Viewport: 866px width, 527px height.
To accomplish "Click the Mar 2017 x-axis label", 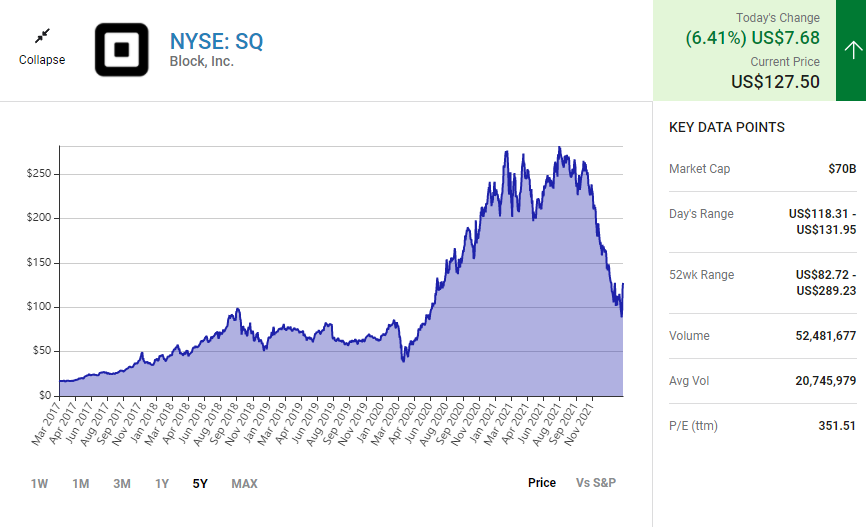I will [45, 424].
